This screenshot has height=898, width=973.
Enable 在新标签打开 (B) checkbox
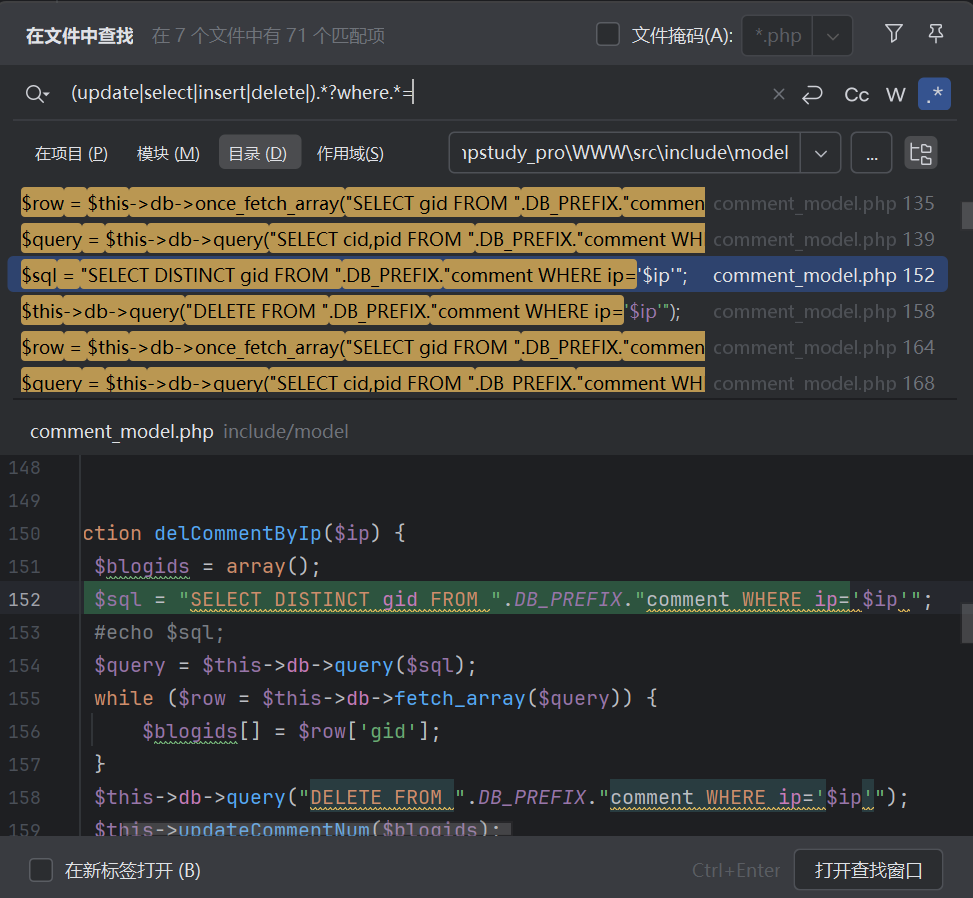pos(41,870)
